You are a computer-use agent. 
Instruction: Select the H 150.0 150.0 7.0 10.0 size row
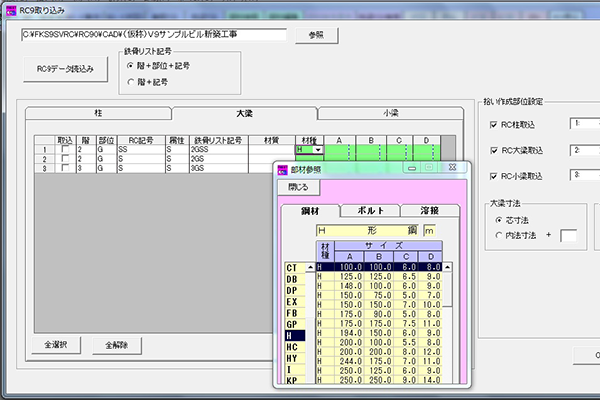(x=379, y=305)
